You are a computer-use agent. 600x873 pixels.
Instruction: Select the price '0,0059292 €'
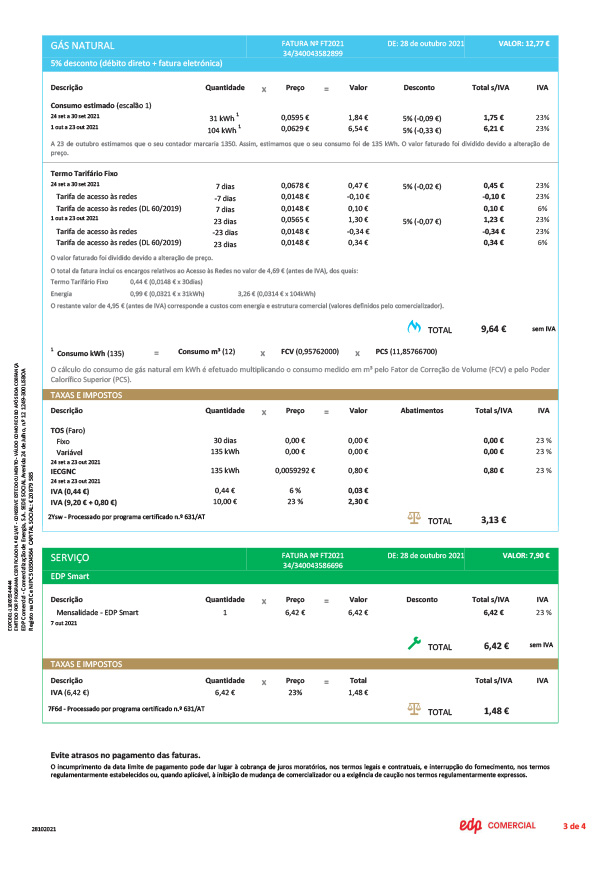295,470
